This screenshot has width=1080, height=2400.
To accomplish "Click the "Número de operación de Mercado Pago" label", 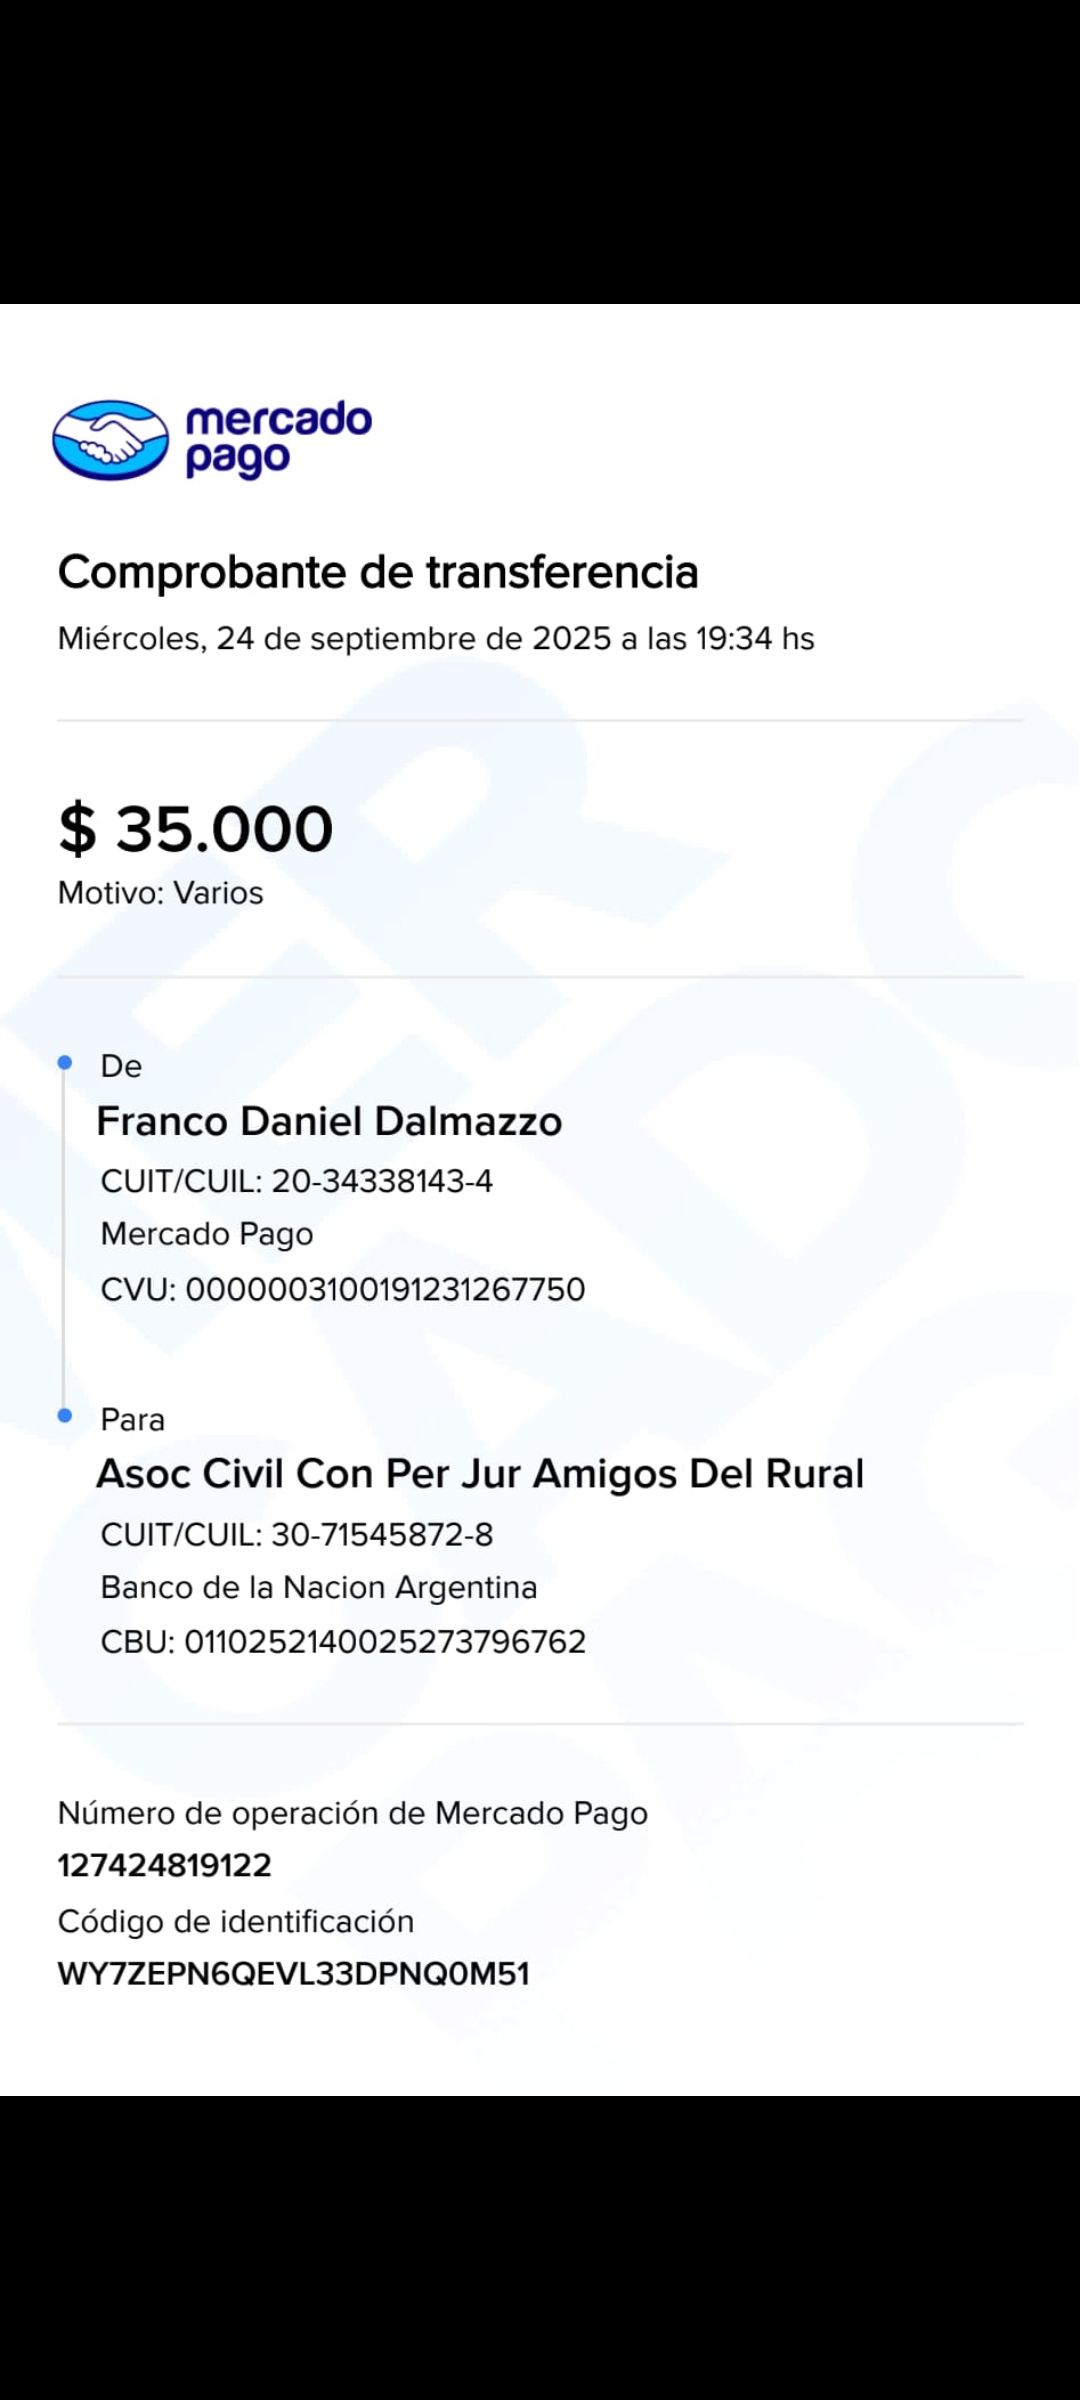I will click(352, 1813).
